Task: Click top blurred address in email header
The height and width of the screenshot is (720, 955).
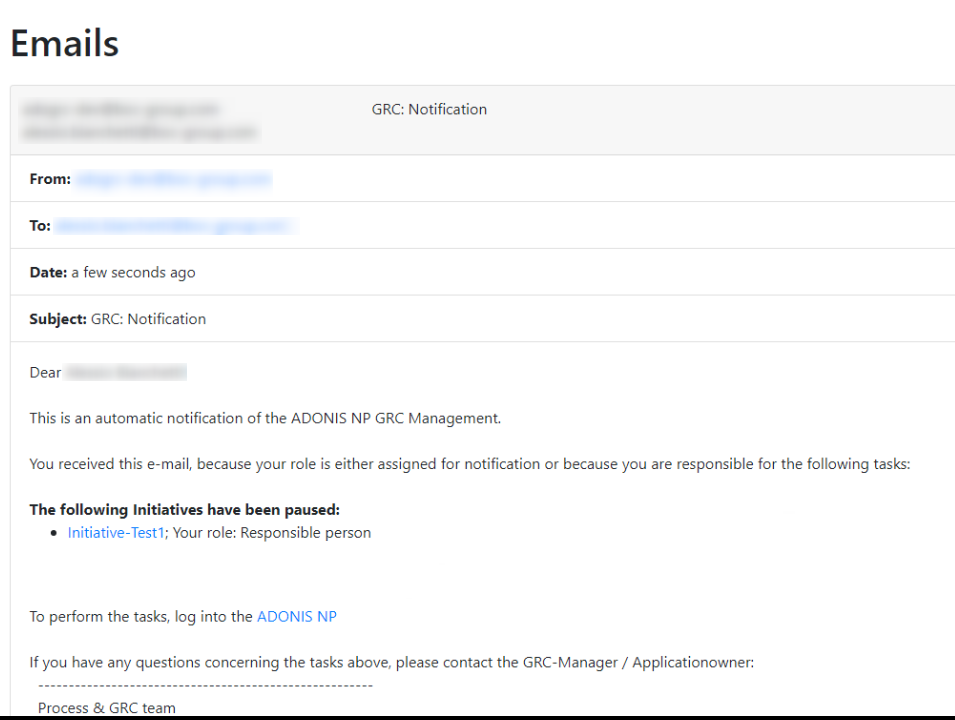Action: [119, 108]
